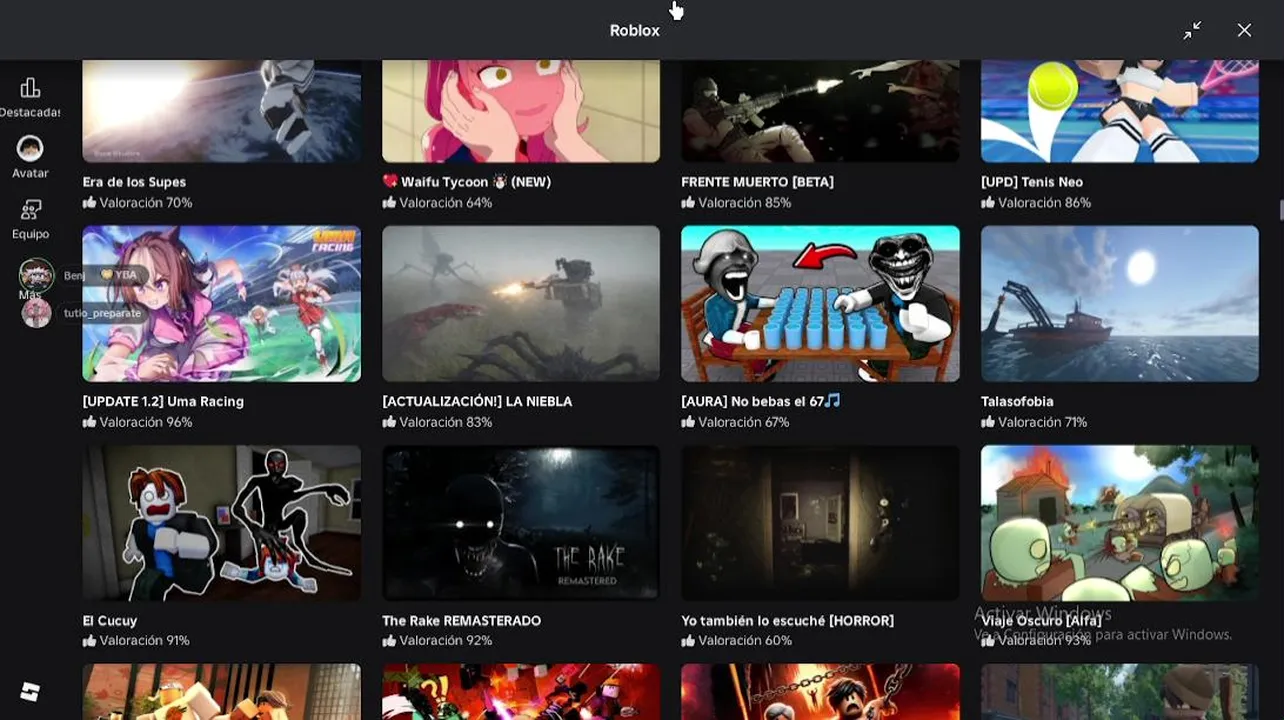Click the thumbs-up icon under The Rake REMASTERADO

pos(389,640)
